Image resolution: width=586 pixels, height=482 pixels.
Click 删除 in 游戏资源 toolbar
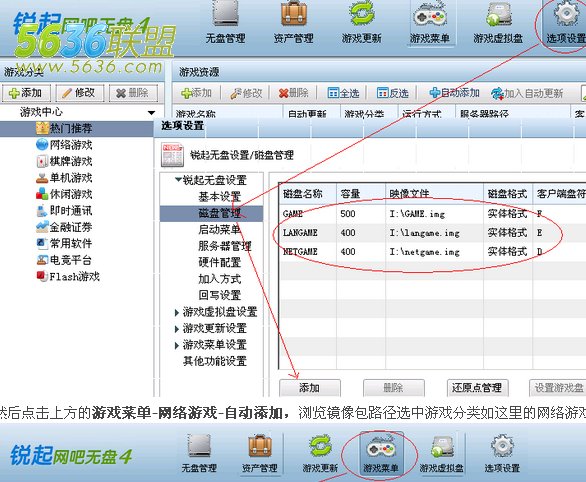[294, 93]
